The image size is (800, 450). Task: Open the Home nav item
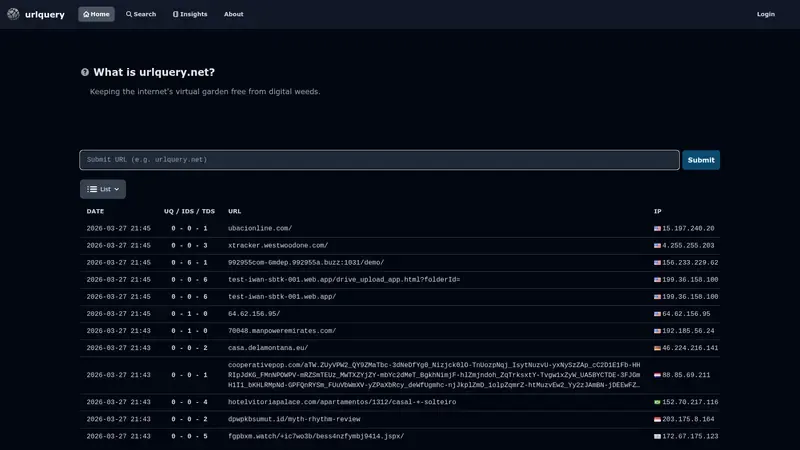pyautogui.click(x=96, y=14)
